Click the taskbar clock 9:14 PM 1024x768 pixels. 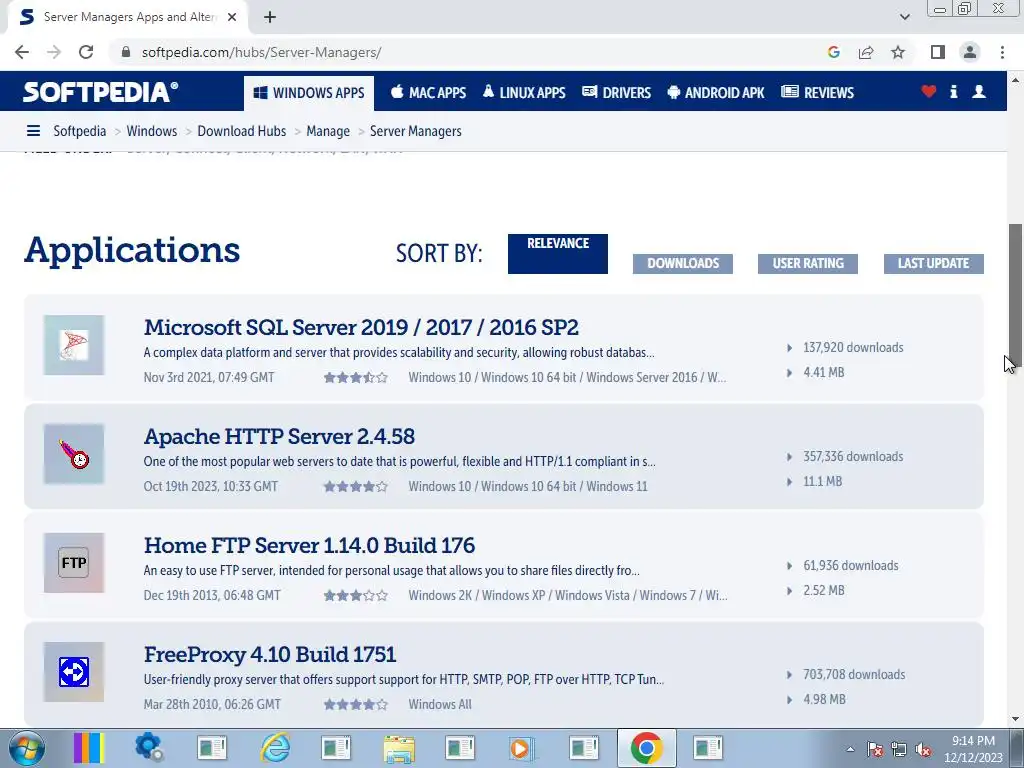click(x=973, y=741)
